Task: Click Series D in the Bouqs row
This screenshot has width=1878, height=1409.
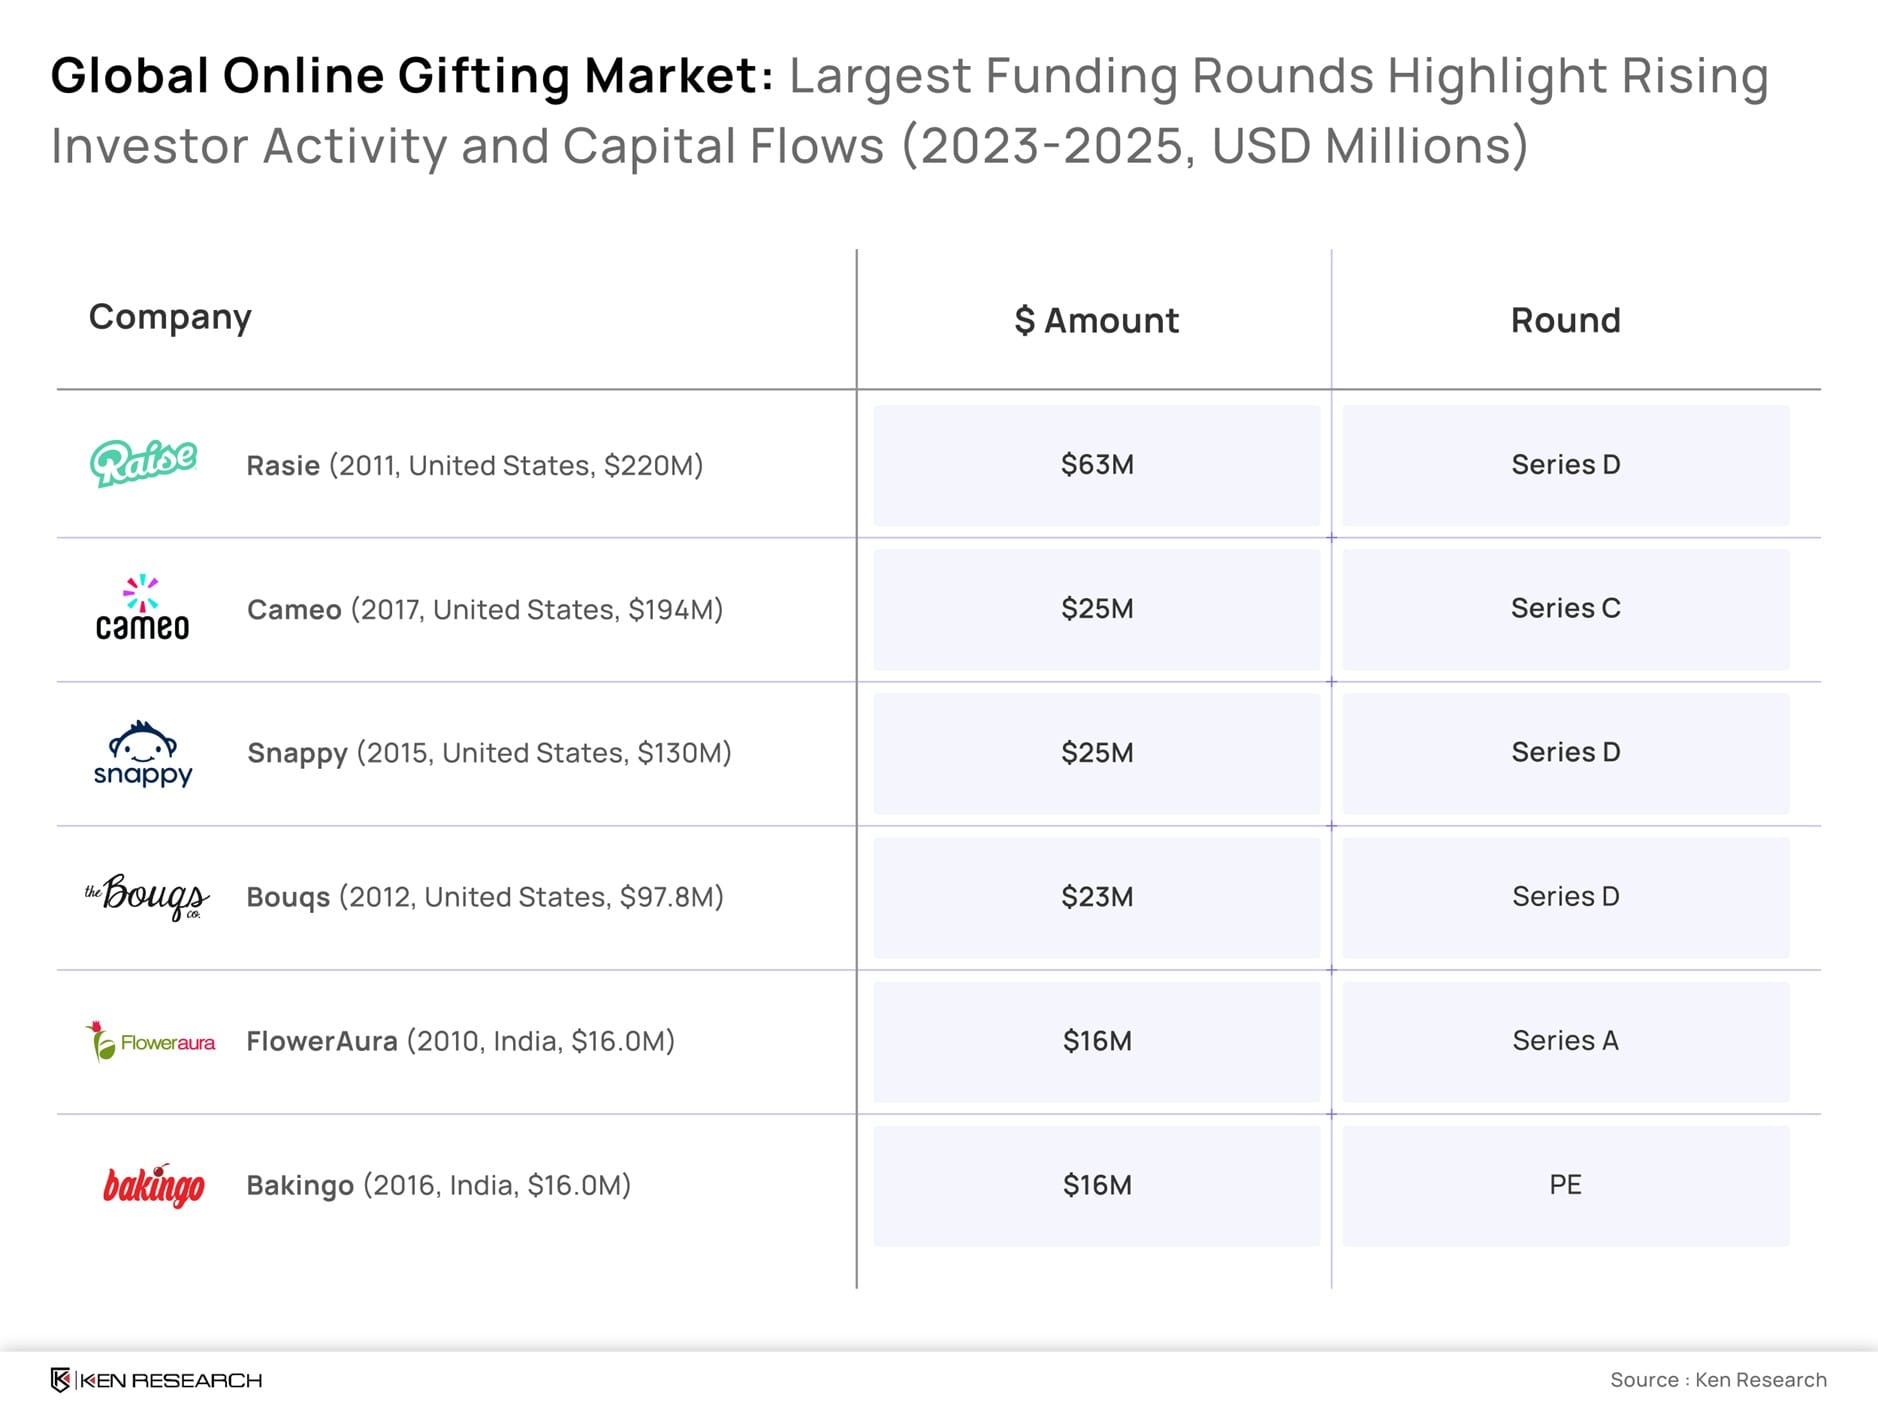Action: pos(1566,897)
